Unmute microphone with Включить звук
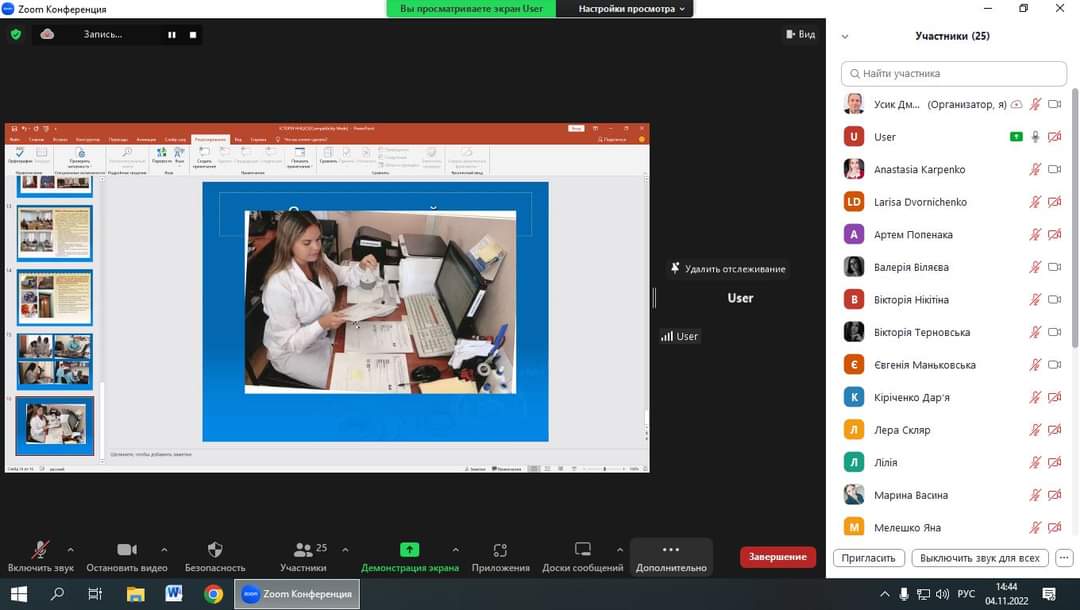 point(40,550)
